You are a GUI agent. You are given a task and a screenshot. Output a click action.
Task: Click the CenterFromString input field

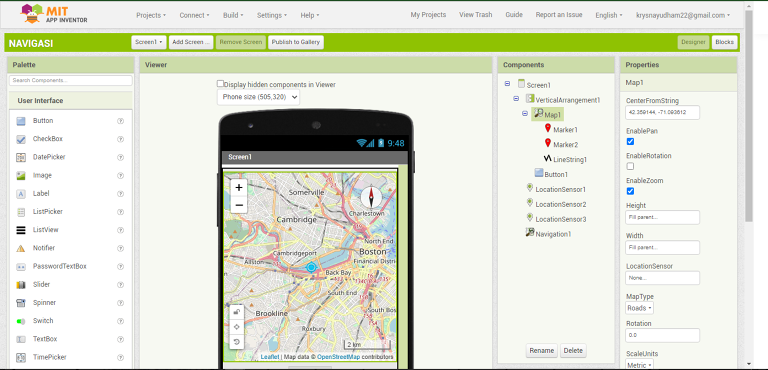coord(662,113)
